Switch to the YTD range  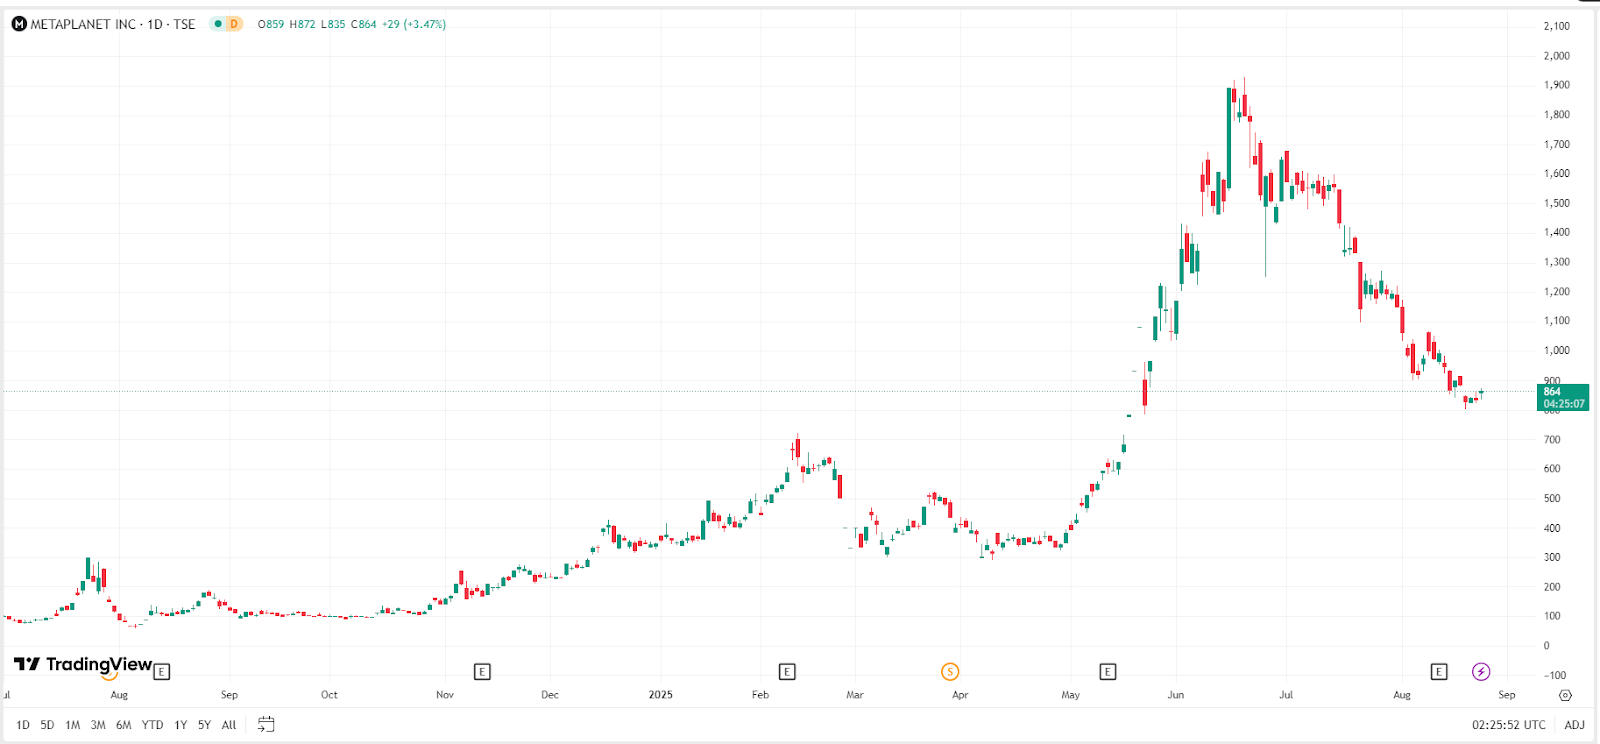152,725
